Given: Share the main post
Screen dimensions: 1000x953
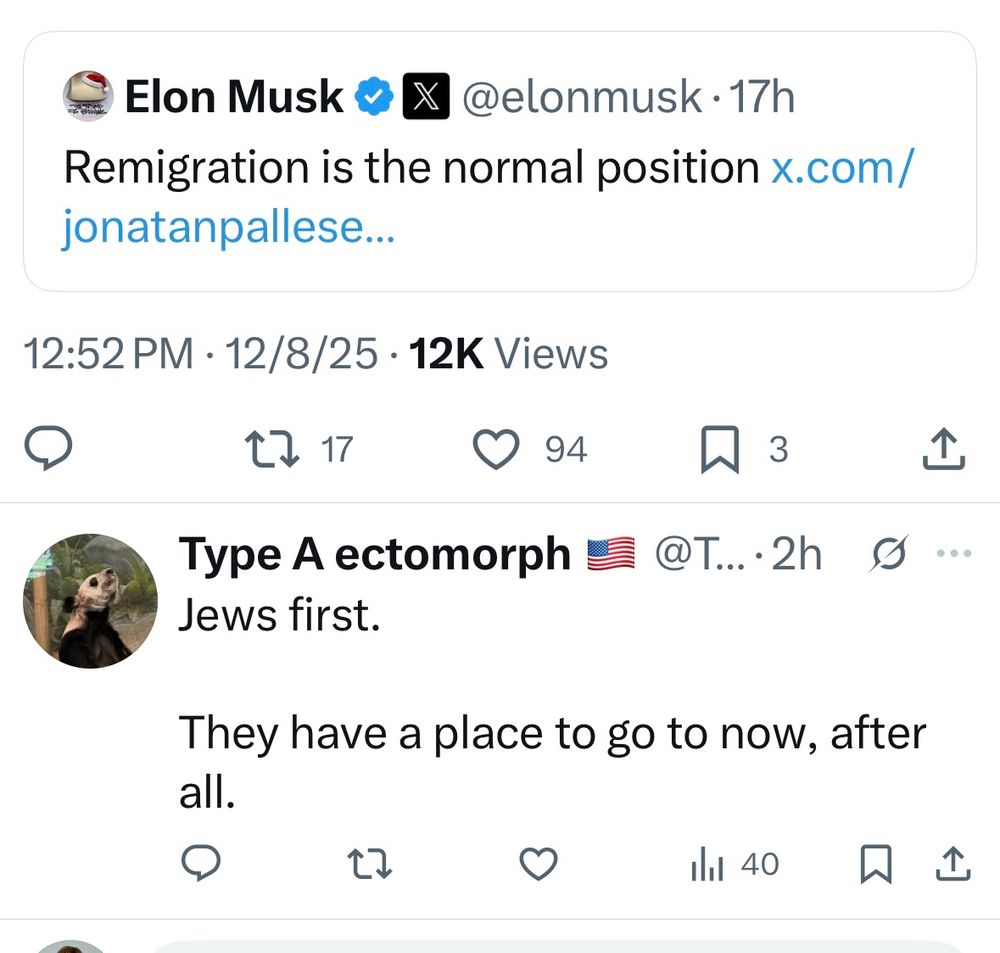Looking at the screenshot, I should point(944,450).
